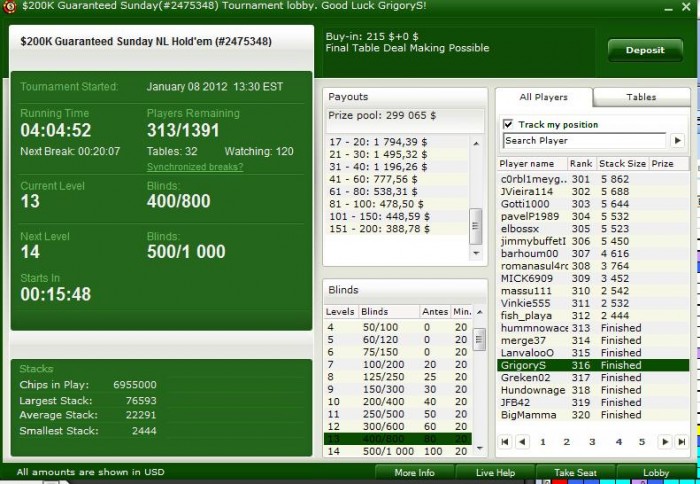Return to the Lobby
Image resolution: width=700 pixels, height=484 pixels.
coord(656,472)
